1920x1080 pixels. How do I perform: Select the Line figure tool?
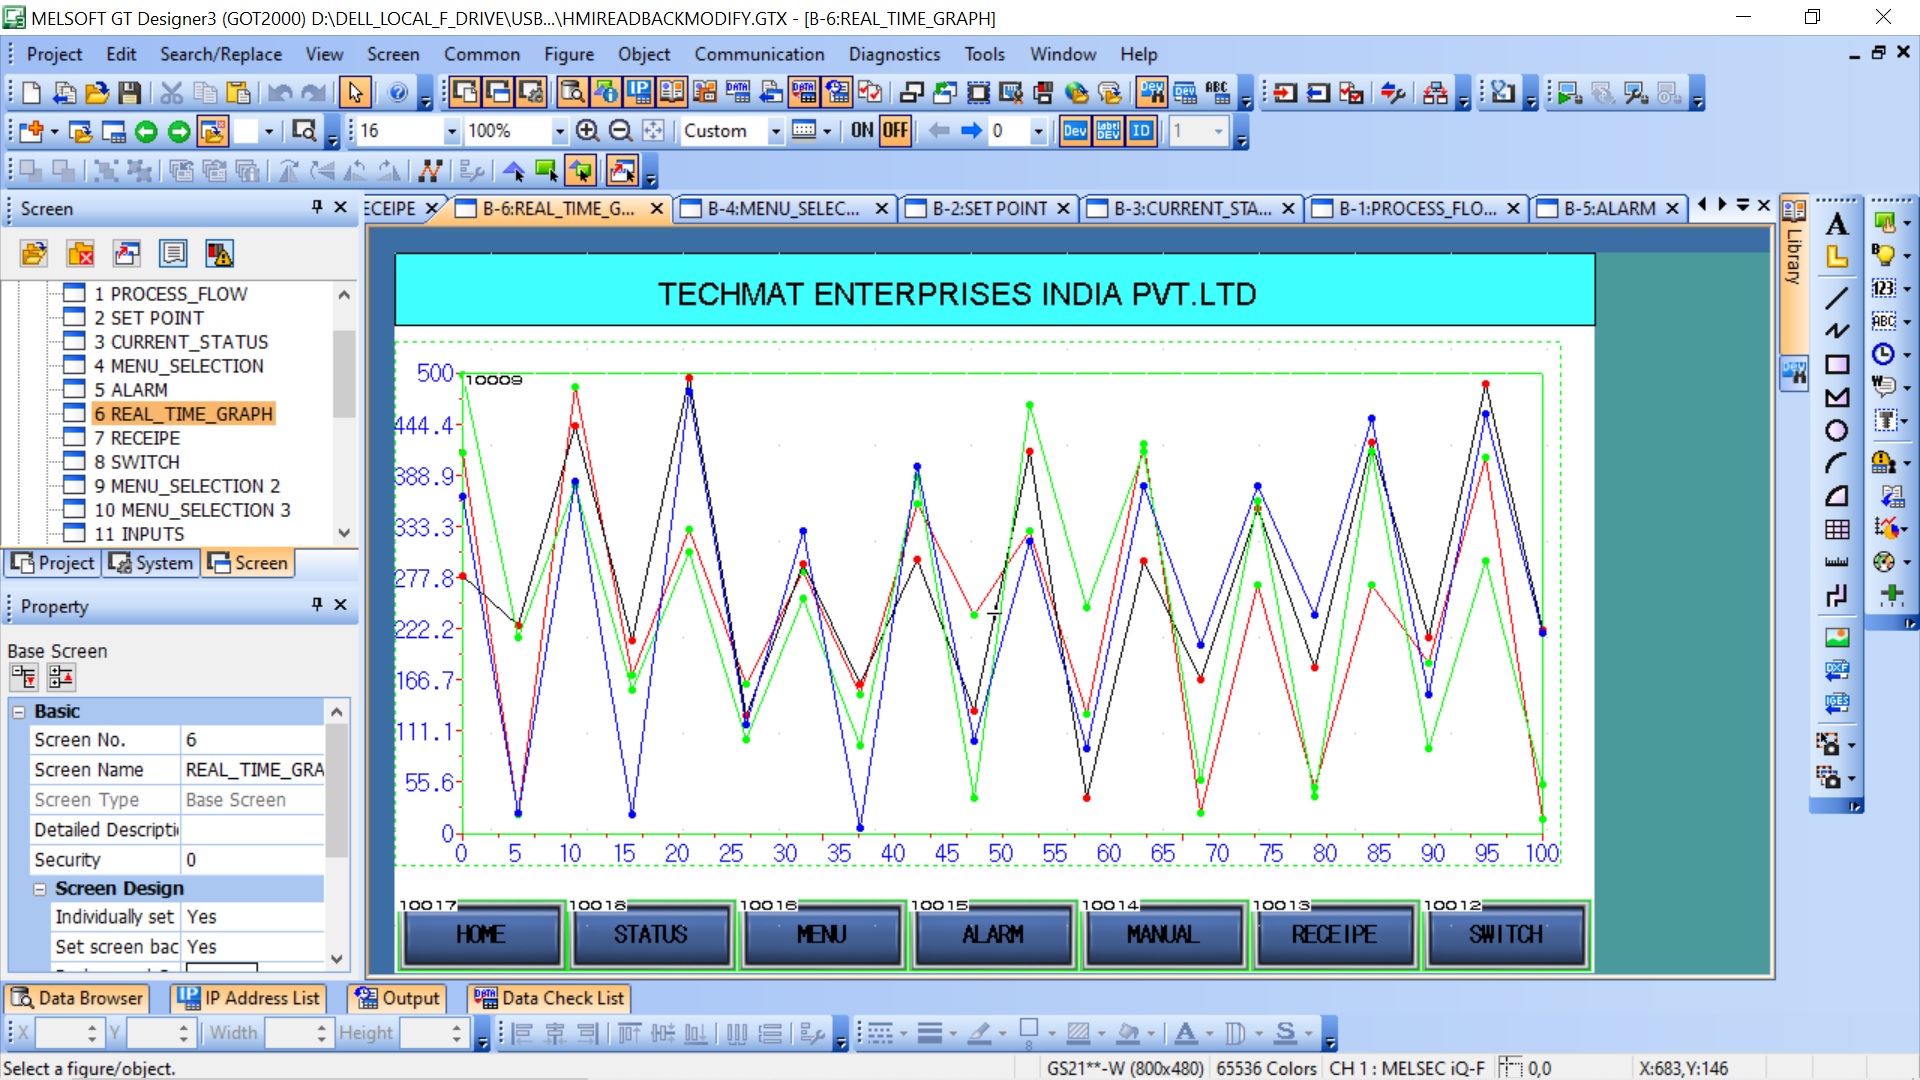tap(1837, 297)
